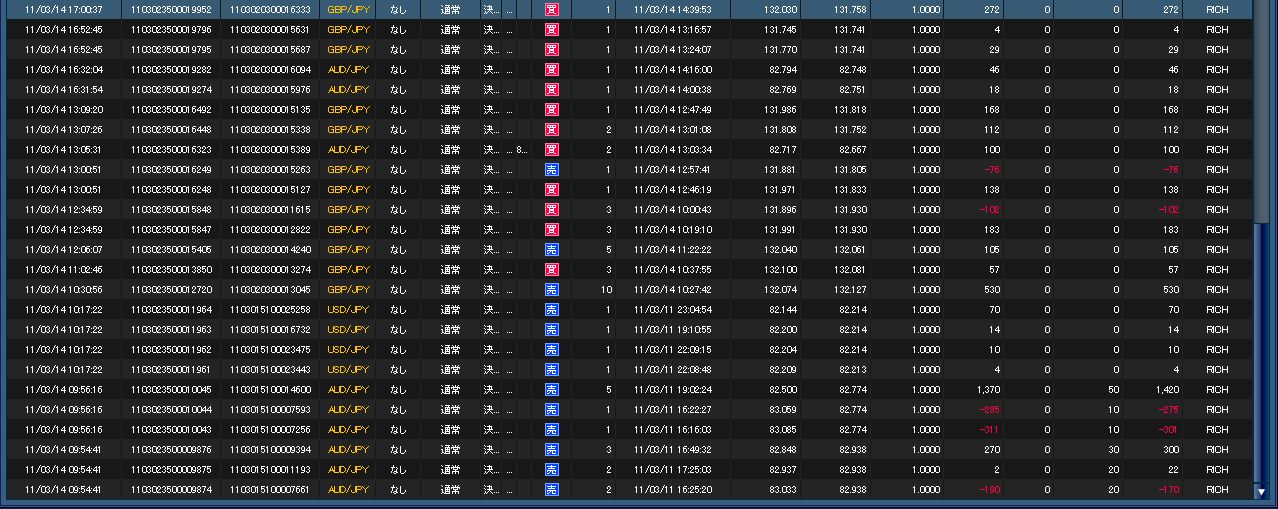Click the open time 11/03/14 10:00:43
The height and width of the screenshot is (509, 1278).
coord(672,210)
